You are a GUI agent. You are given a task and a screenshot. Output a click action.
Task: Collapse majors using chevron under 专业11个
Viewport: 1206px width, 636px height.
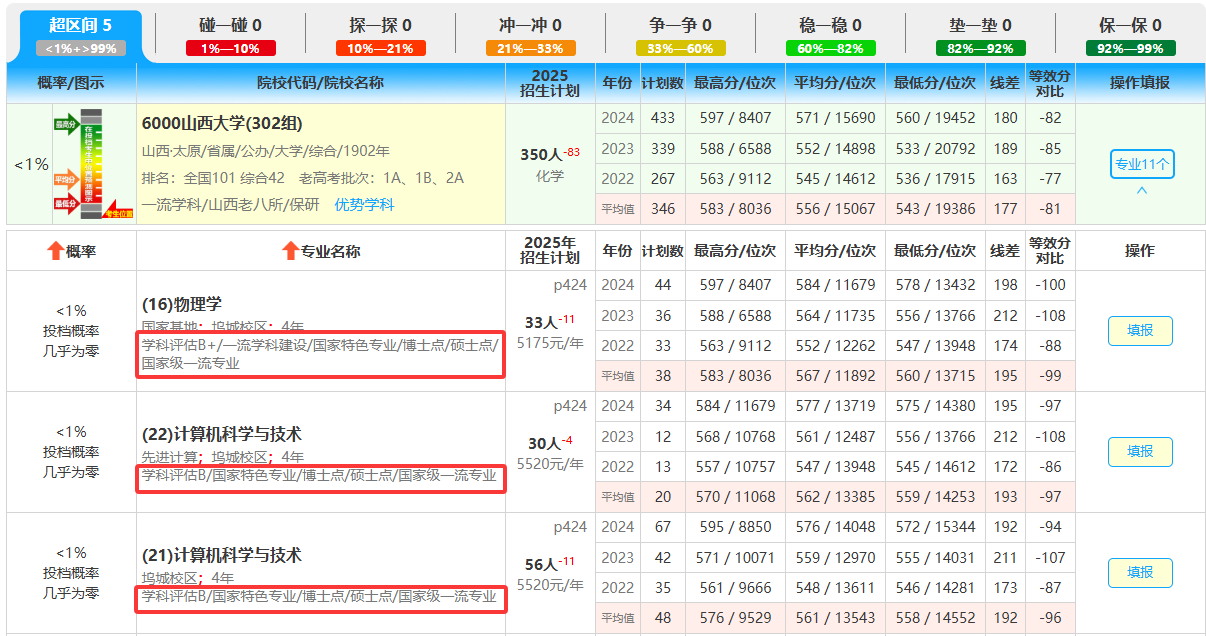point(1141,191)
